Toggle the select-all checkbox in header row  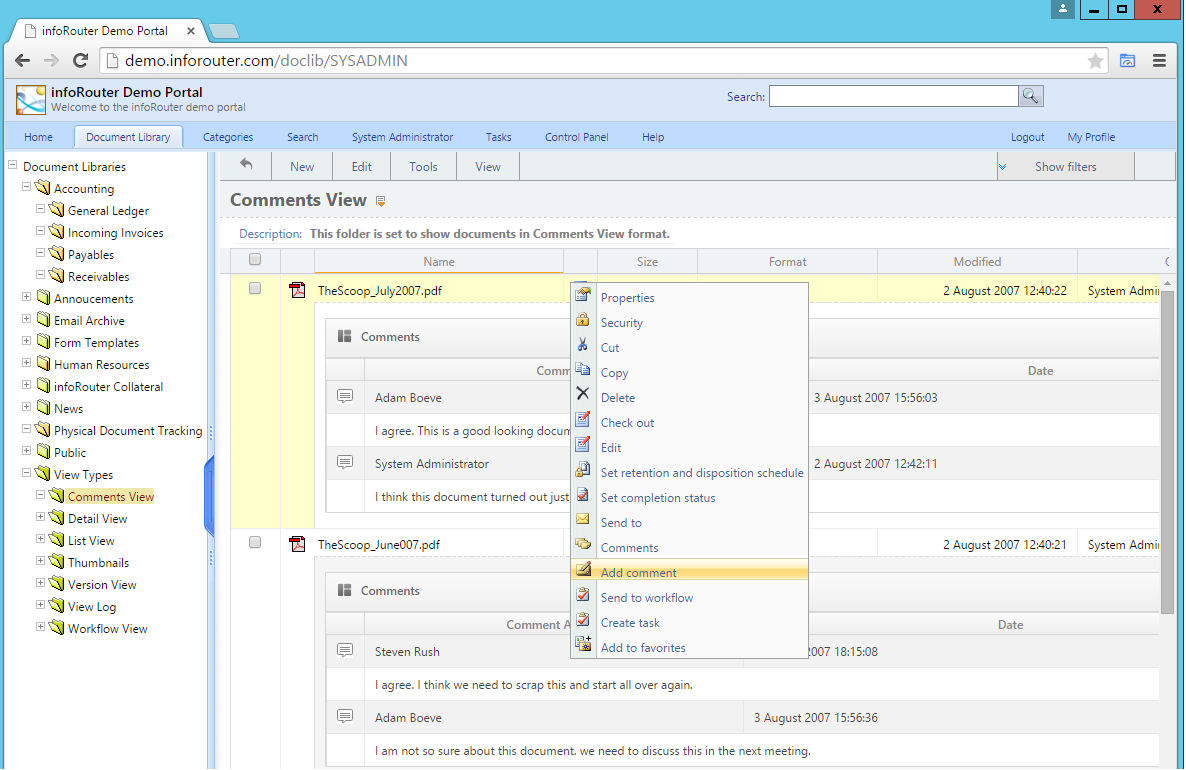[255, 259]
